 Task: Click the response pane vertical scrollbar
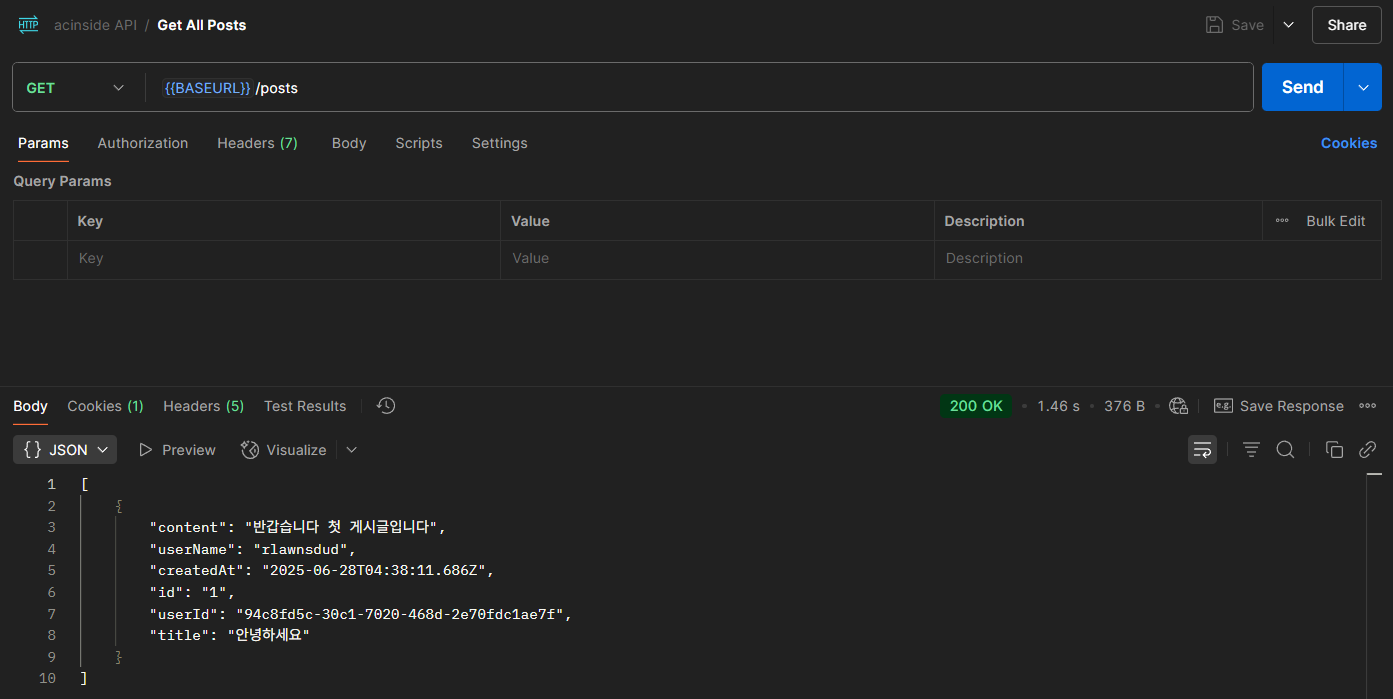coord(1374,585)
